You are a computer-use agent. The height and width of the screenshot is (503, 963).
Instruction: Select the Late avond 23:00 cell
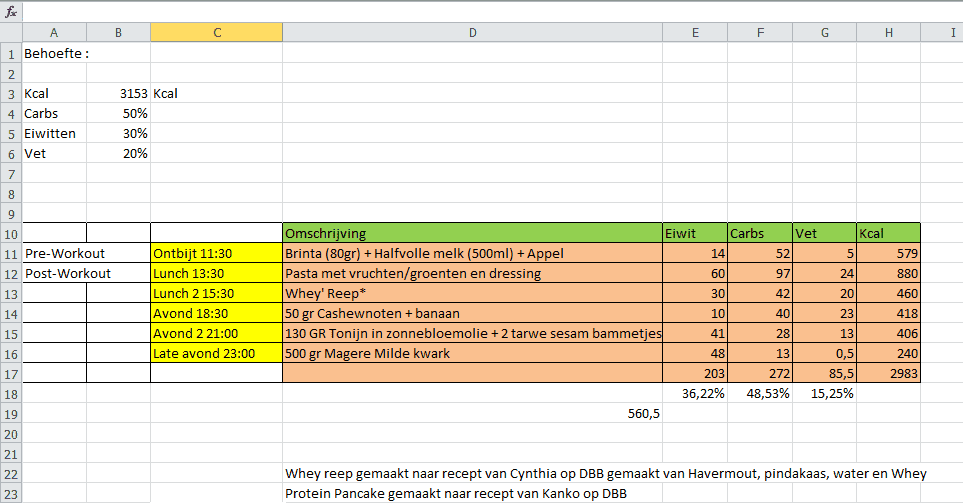click(216, 353)
